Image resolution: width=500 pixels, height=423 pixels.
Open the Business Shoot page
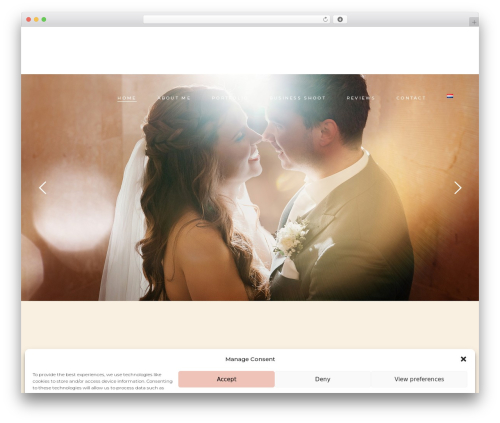297,98
